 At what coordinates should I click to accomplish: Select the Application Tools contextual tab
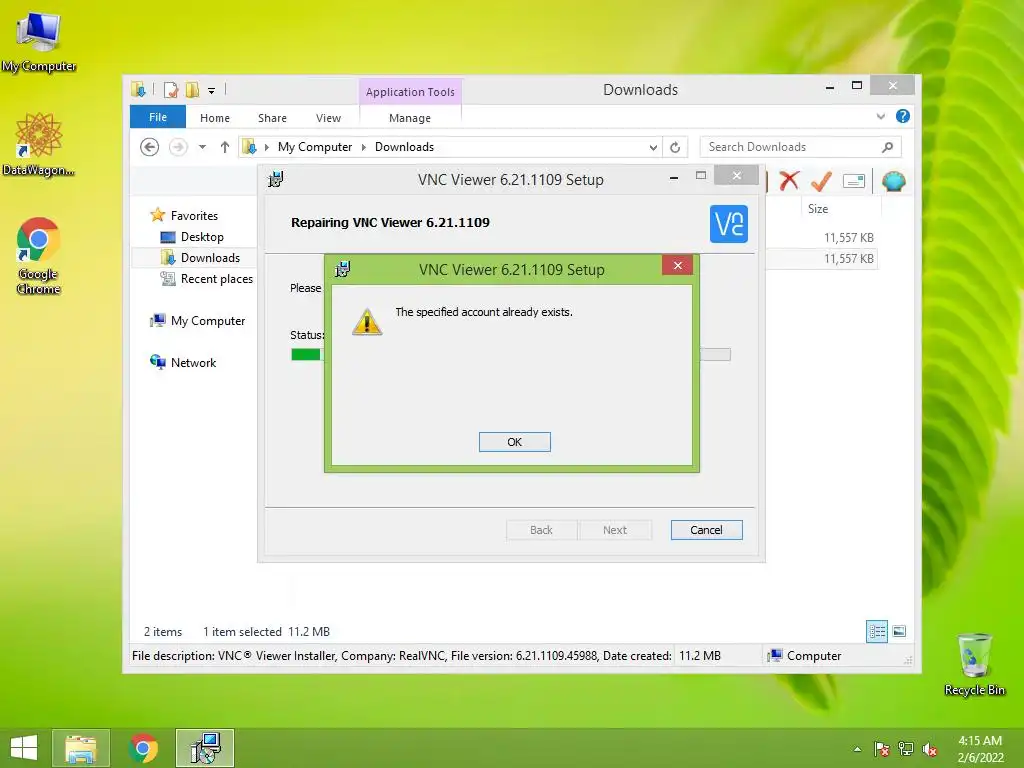click(x=410, y=92)
